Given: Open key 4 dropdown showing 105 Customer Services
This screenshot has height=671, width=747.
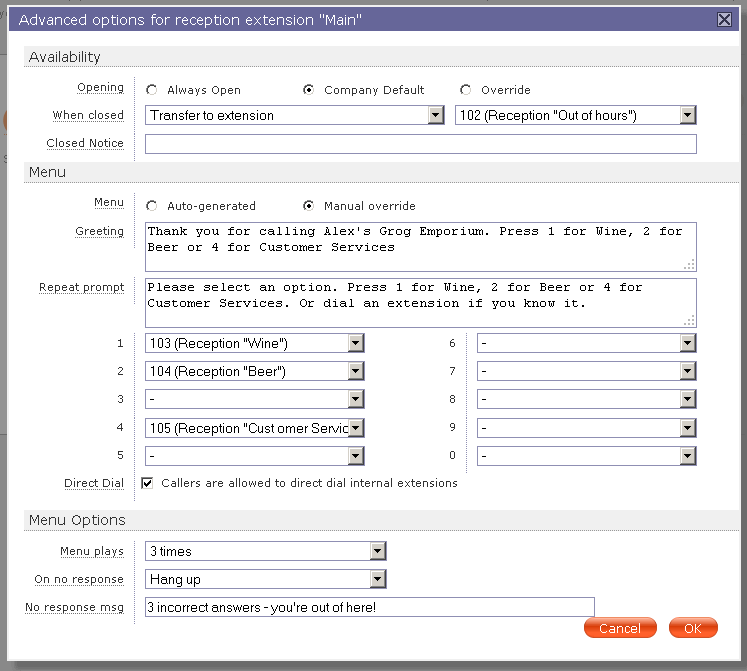Looking at the screenshot, I should 255,428.
